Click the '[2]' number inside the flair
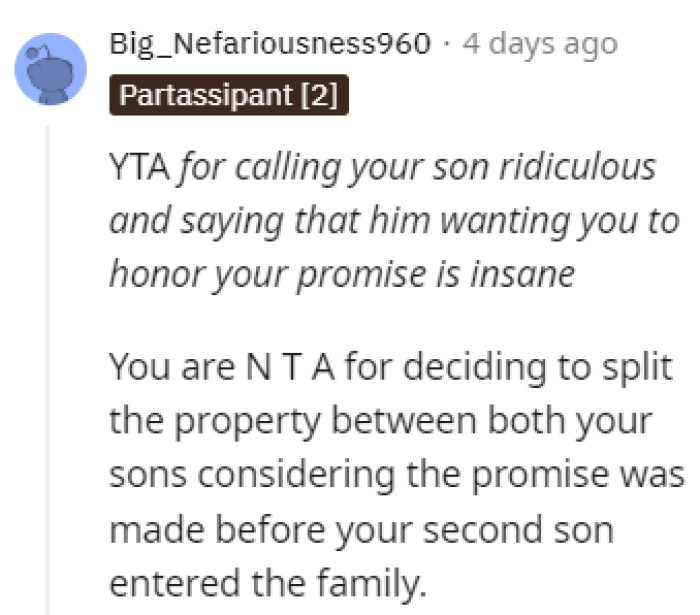 pos(320,97)
